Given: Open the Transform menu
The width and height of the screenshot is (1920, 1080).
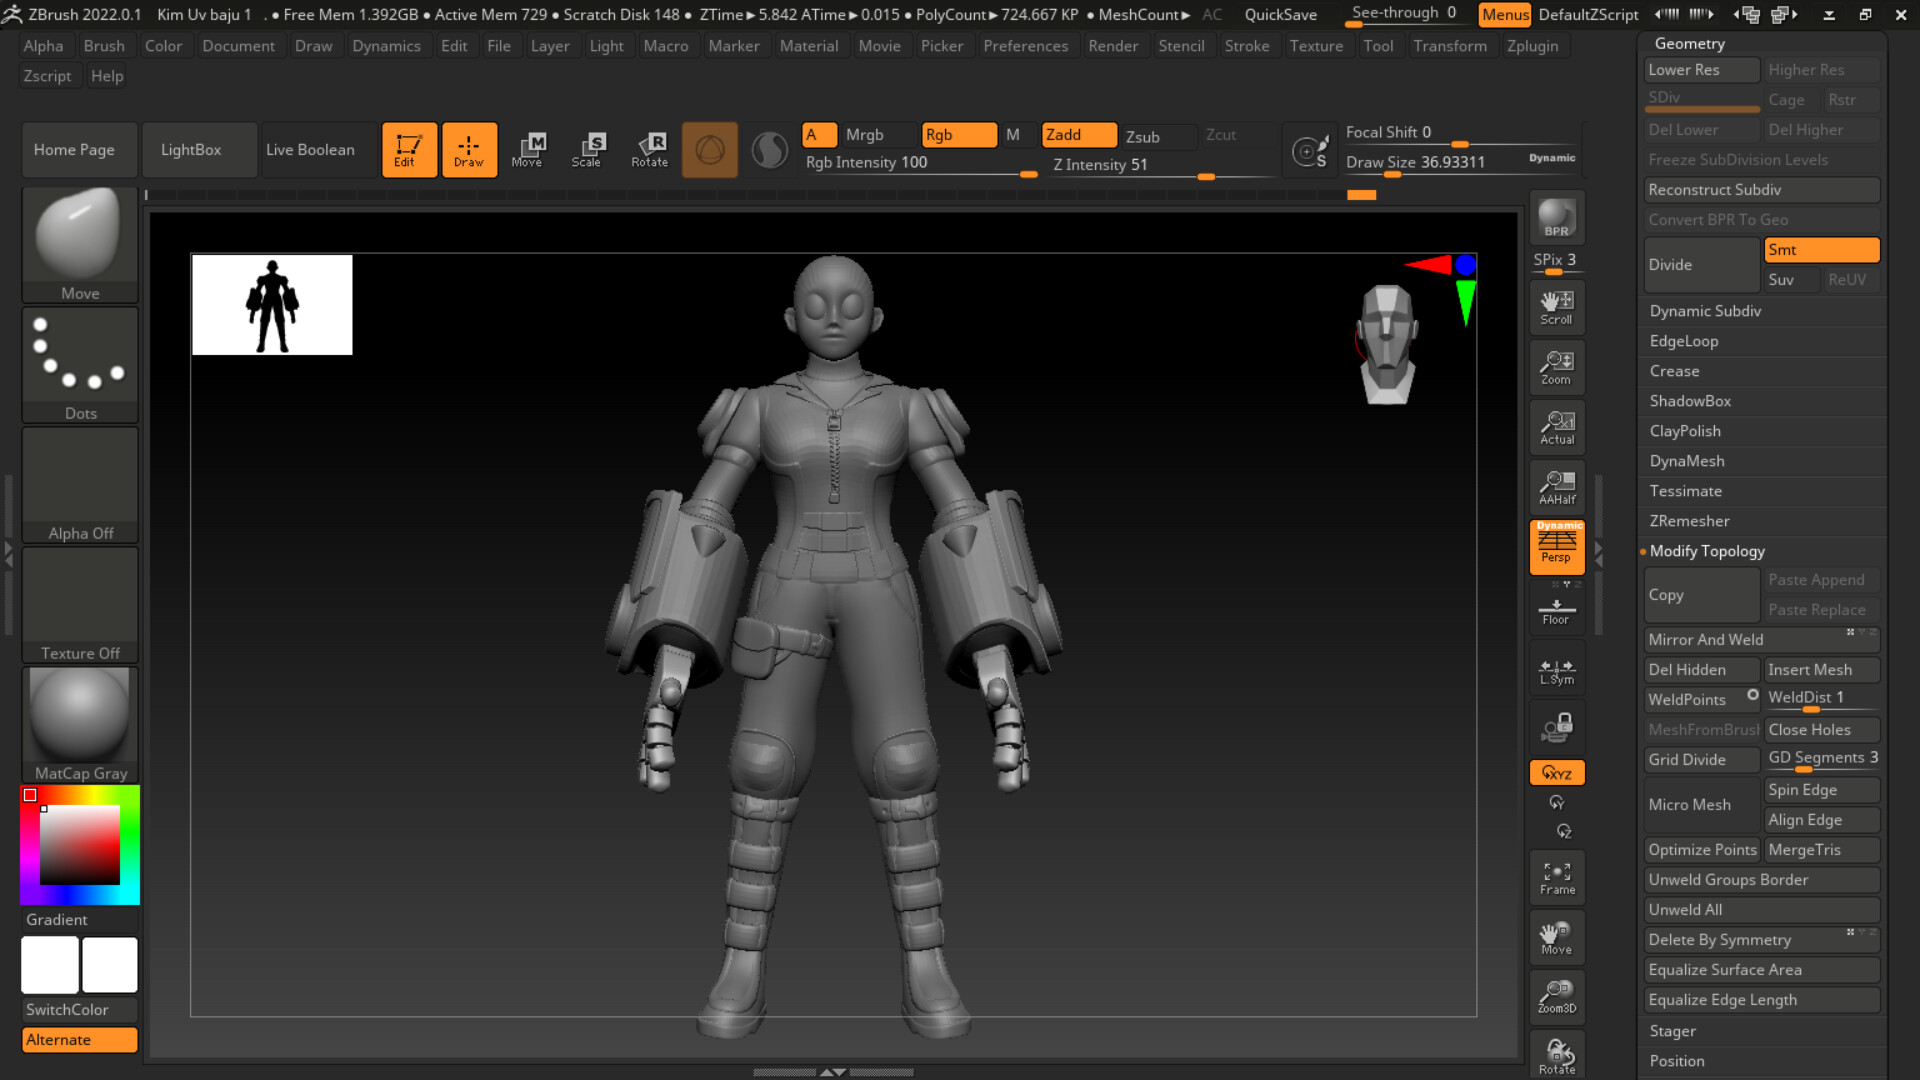Looking at the screenshot, I should [x=1449, y=46].
